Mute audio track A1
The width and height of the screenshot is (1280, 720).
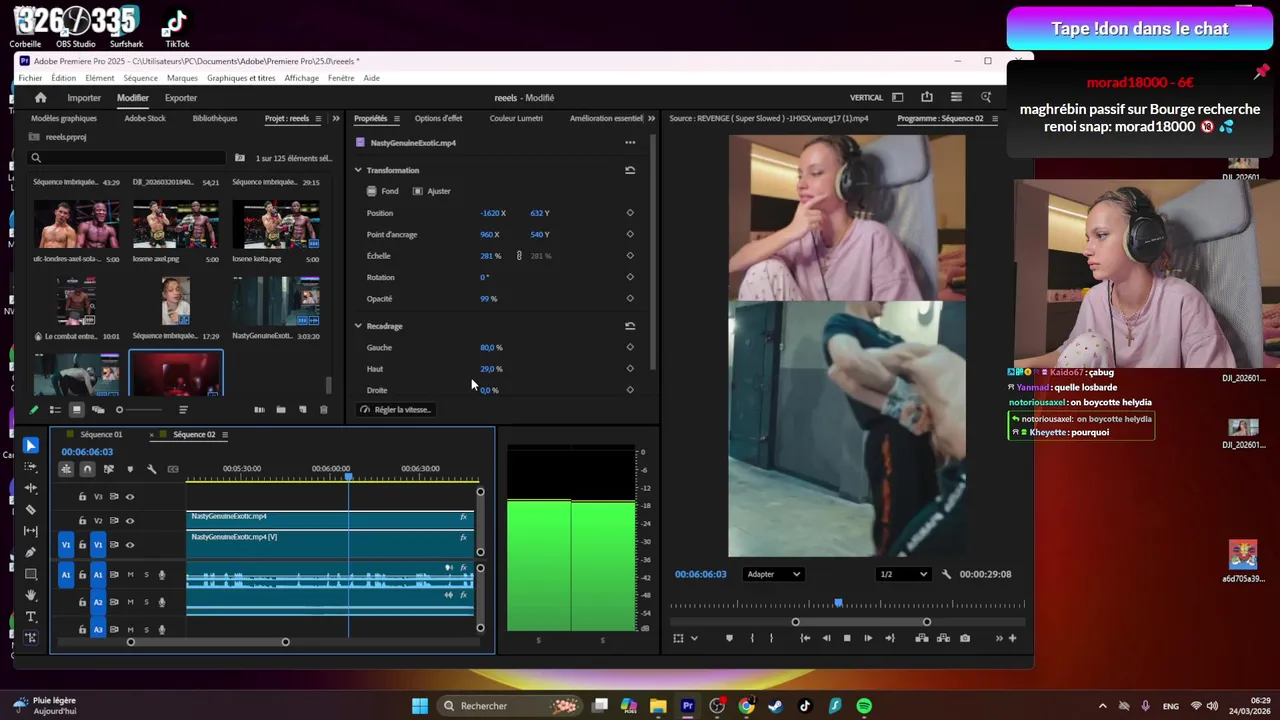pyautogui.click(x=130, y=575)
